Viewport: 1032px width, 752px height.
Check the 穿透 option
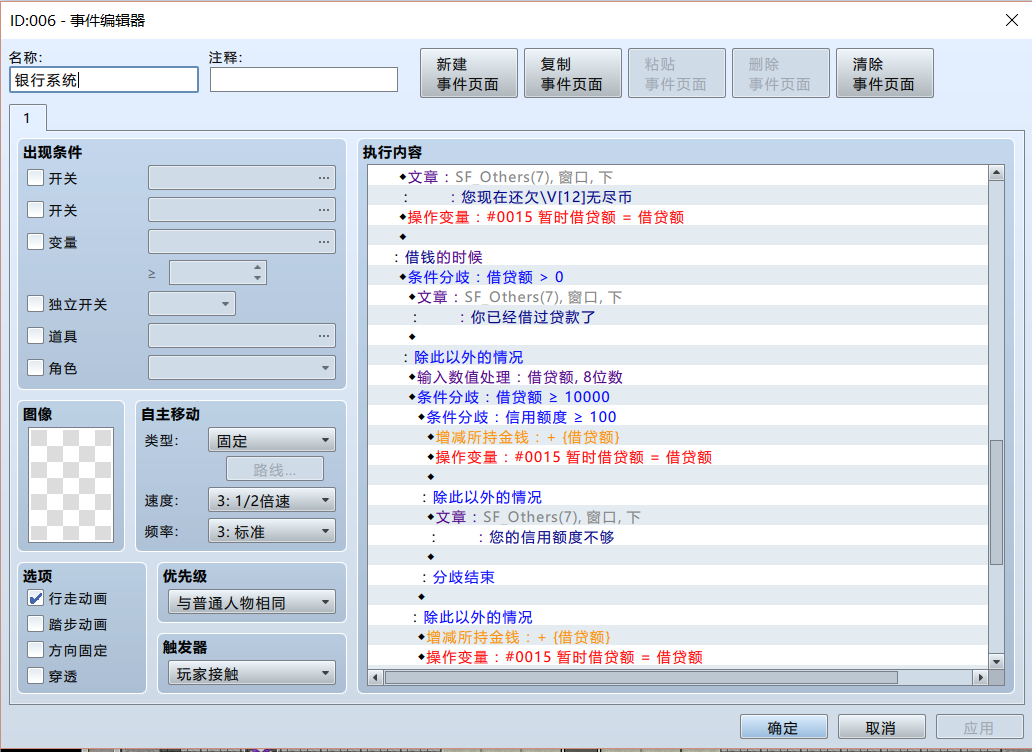tap(36, 676)
